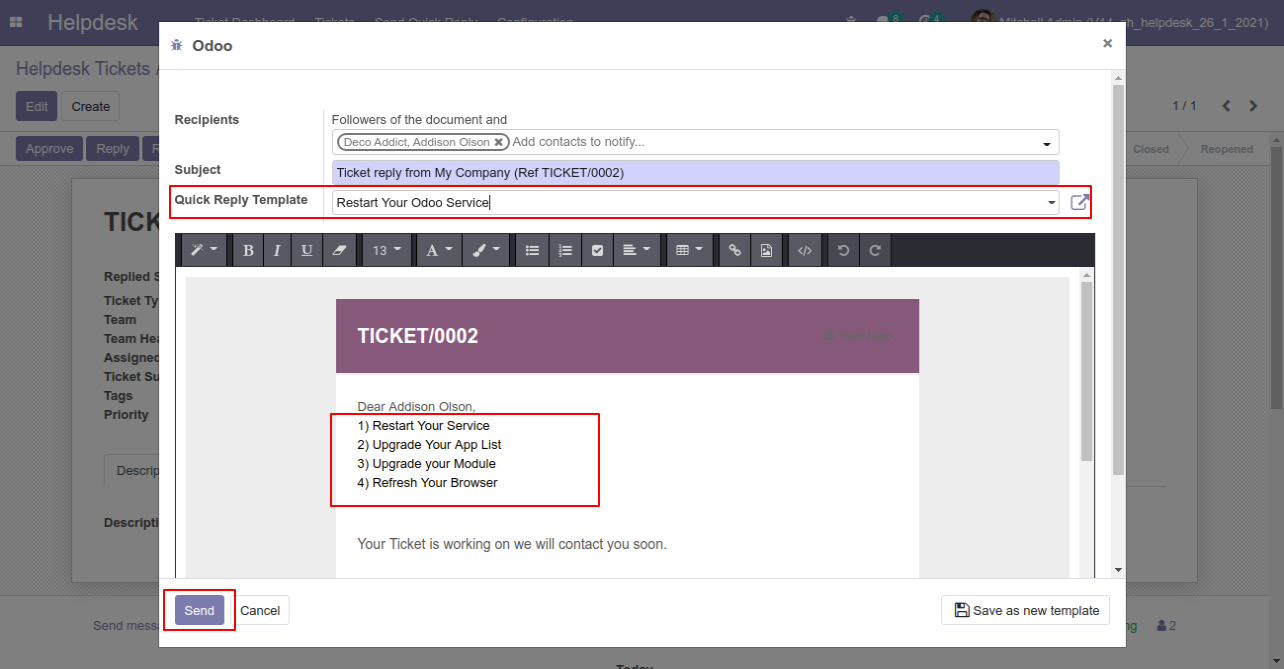The image size is (1284, 669).
Task: Click the followers count icon
Action: (1165, 626)
